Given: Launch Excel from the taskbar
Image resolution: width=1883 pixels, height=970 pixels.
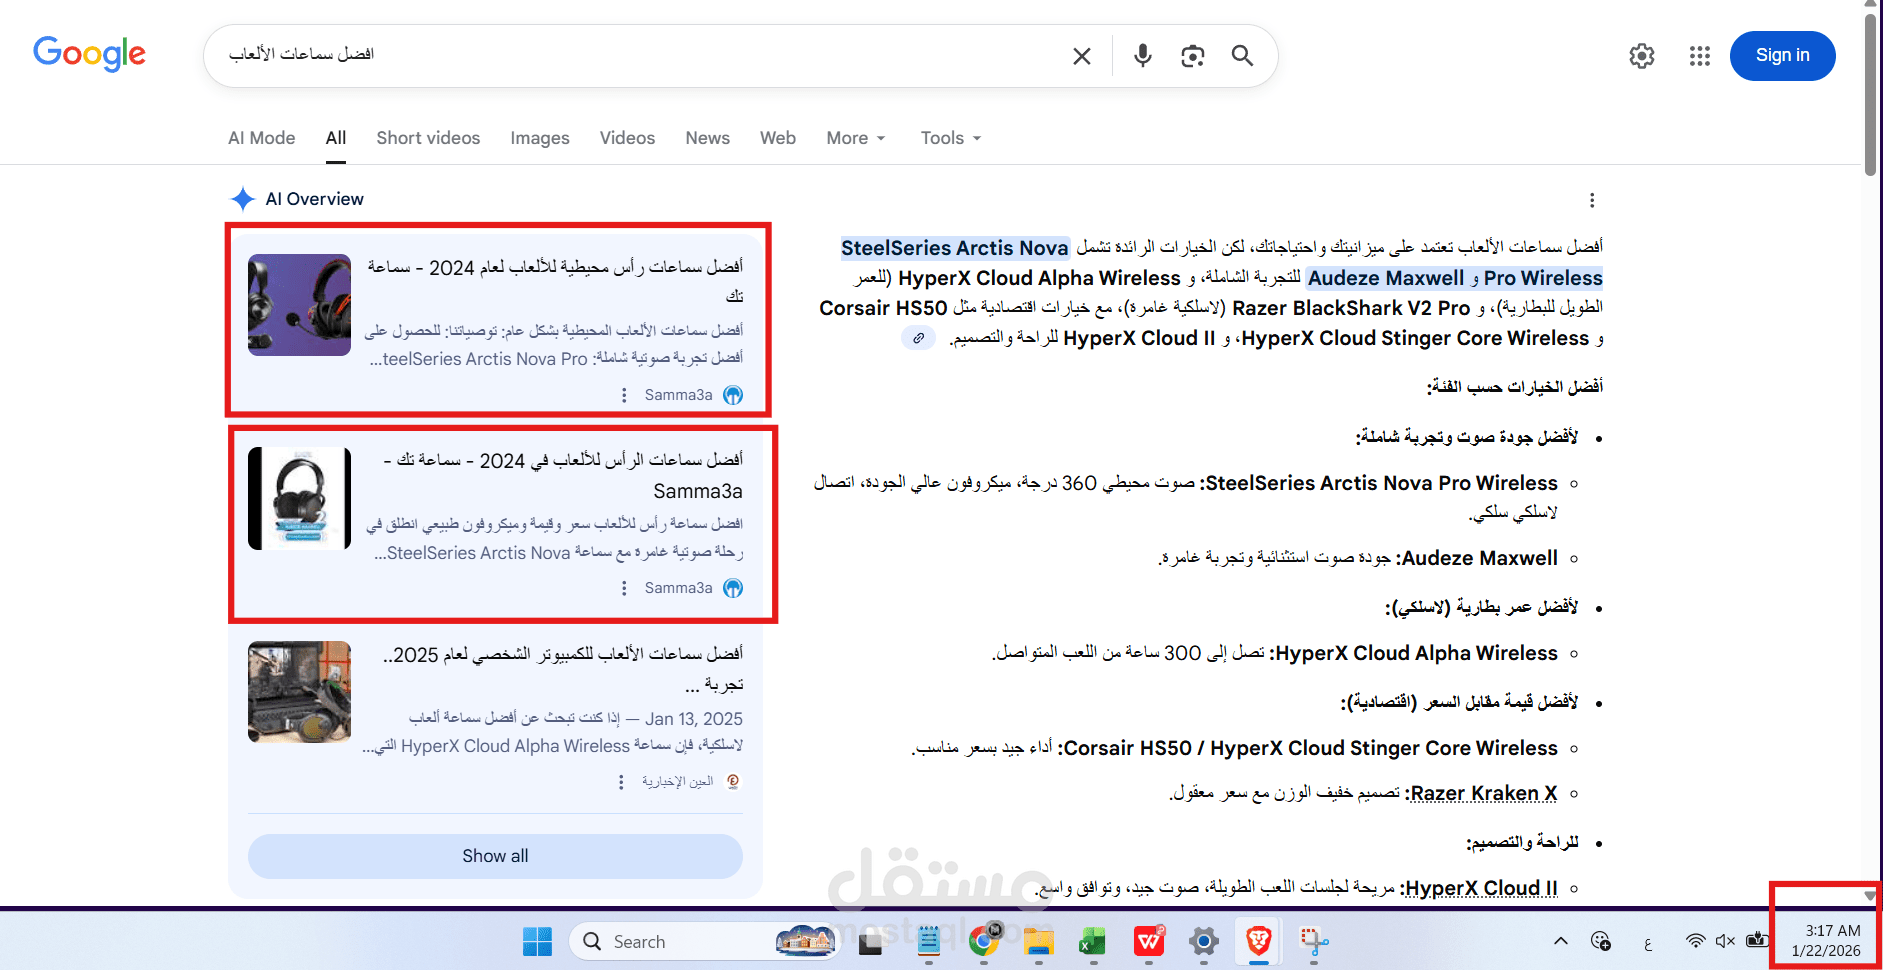Looking at the screenshot, I should click(1093, 941).
